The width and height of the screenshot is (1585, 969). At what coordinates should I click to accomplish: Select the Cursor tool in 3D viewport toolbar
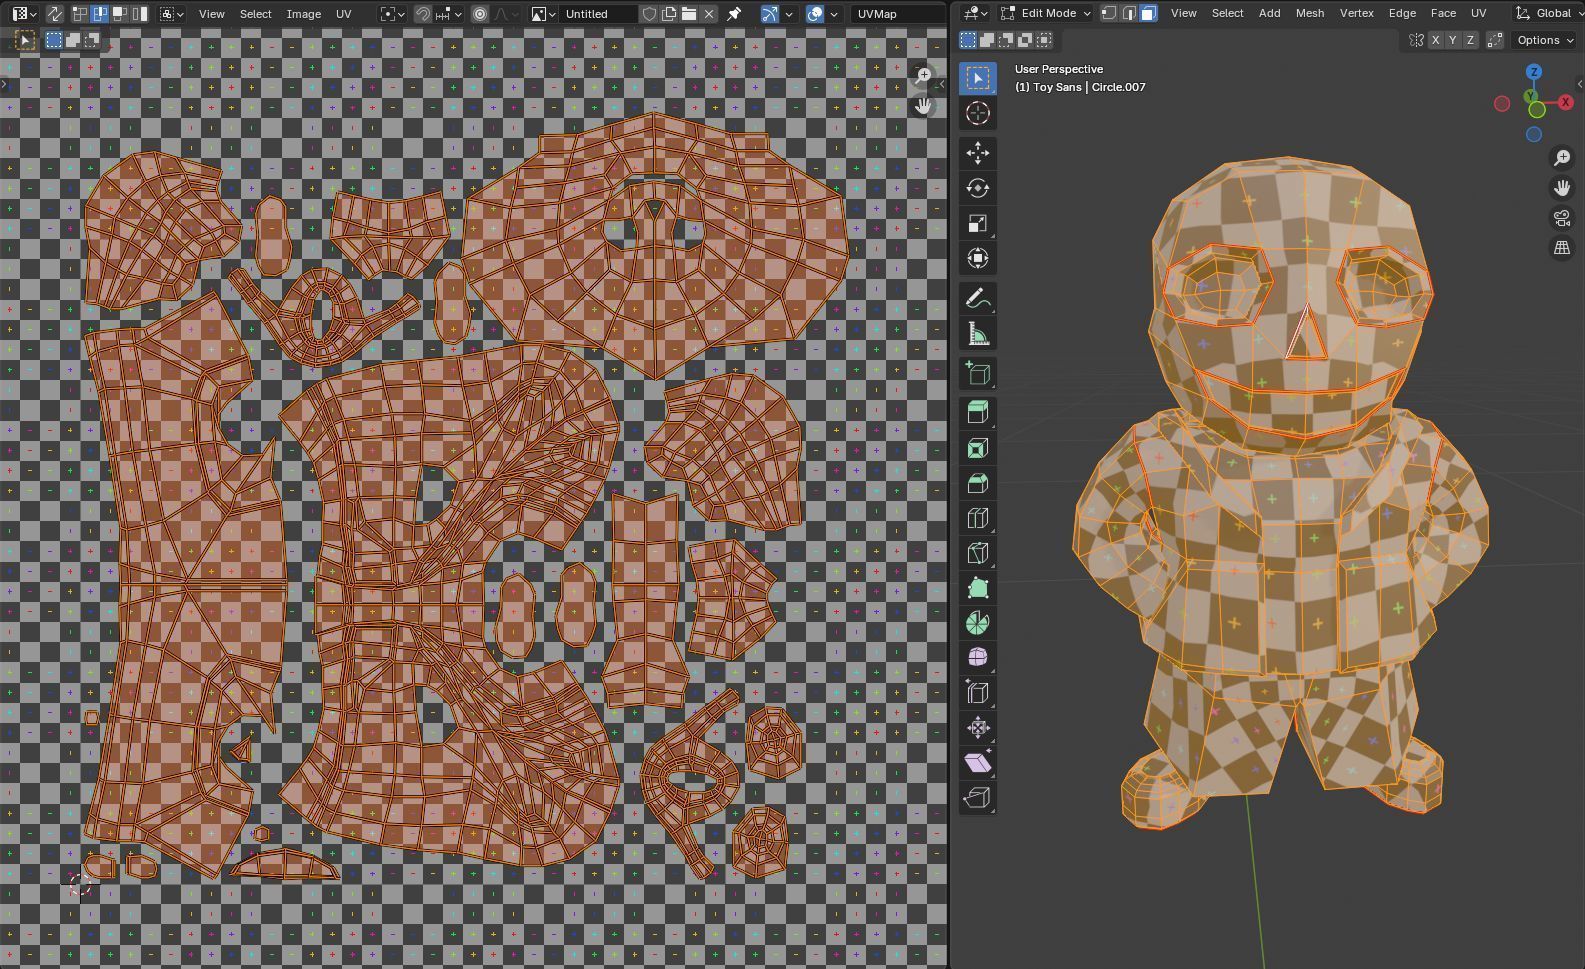(x=977, y=113)
